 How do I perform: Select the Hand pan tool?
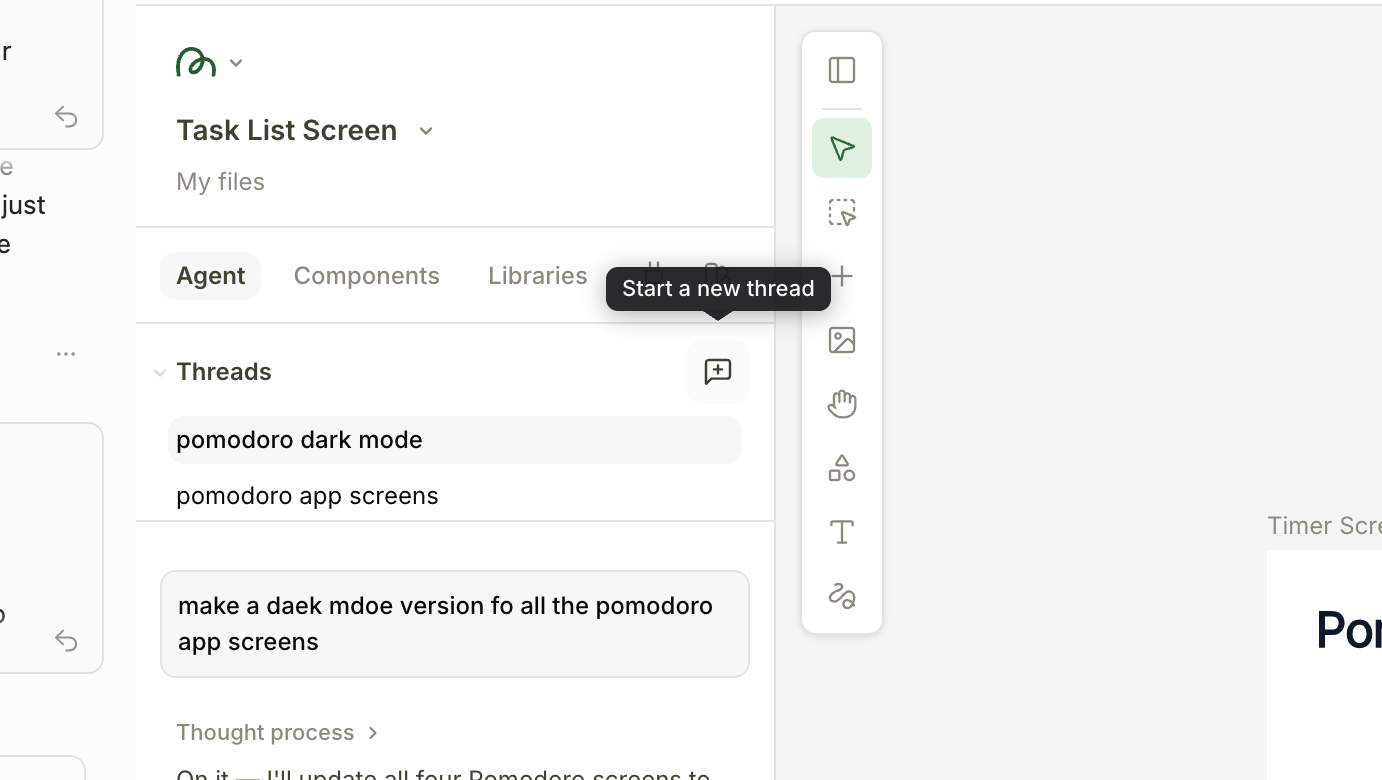(842, 404)
